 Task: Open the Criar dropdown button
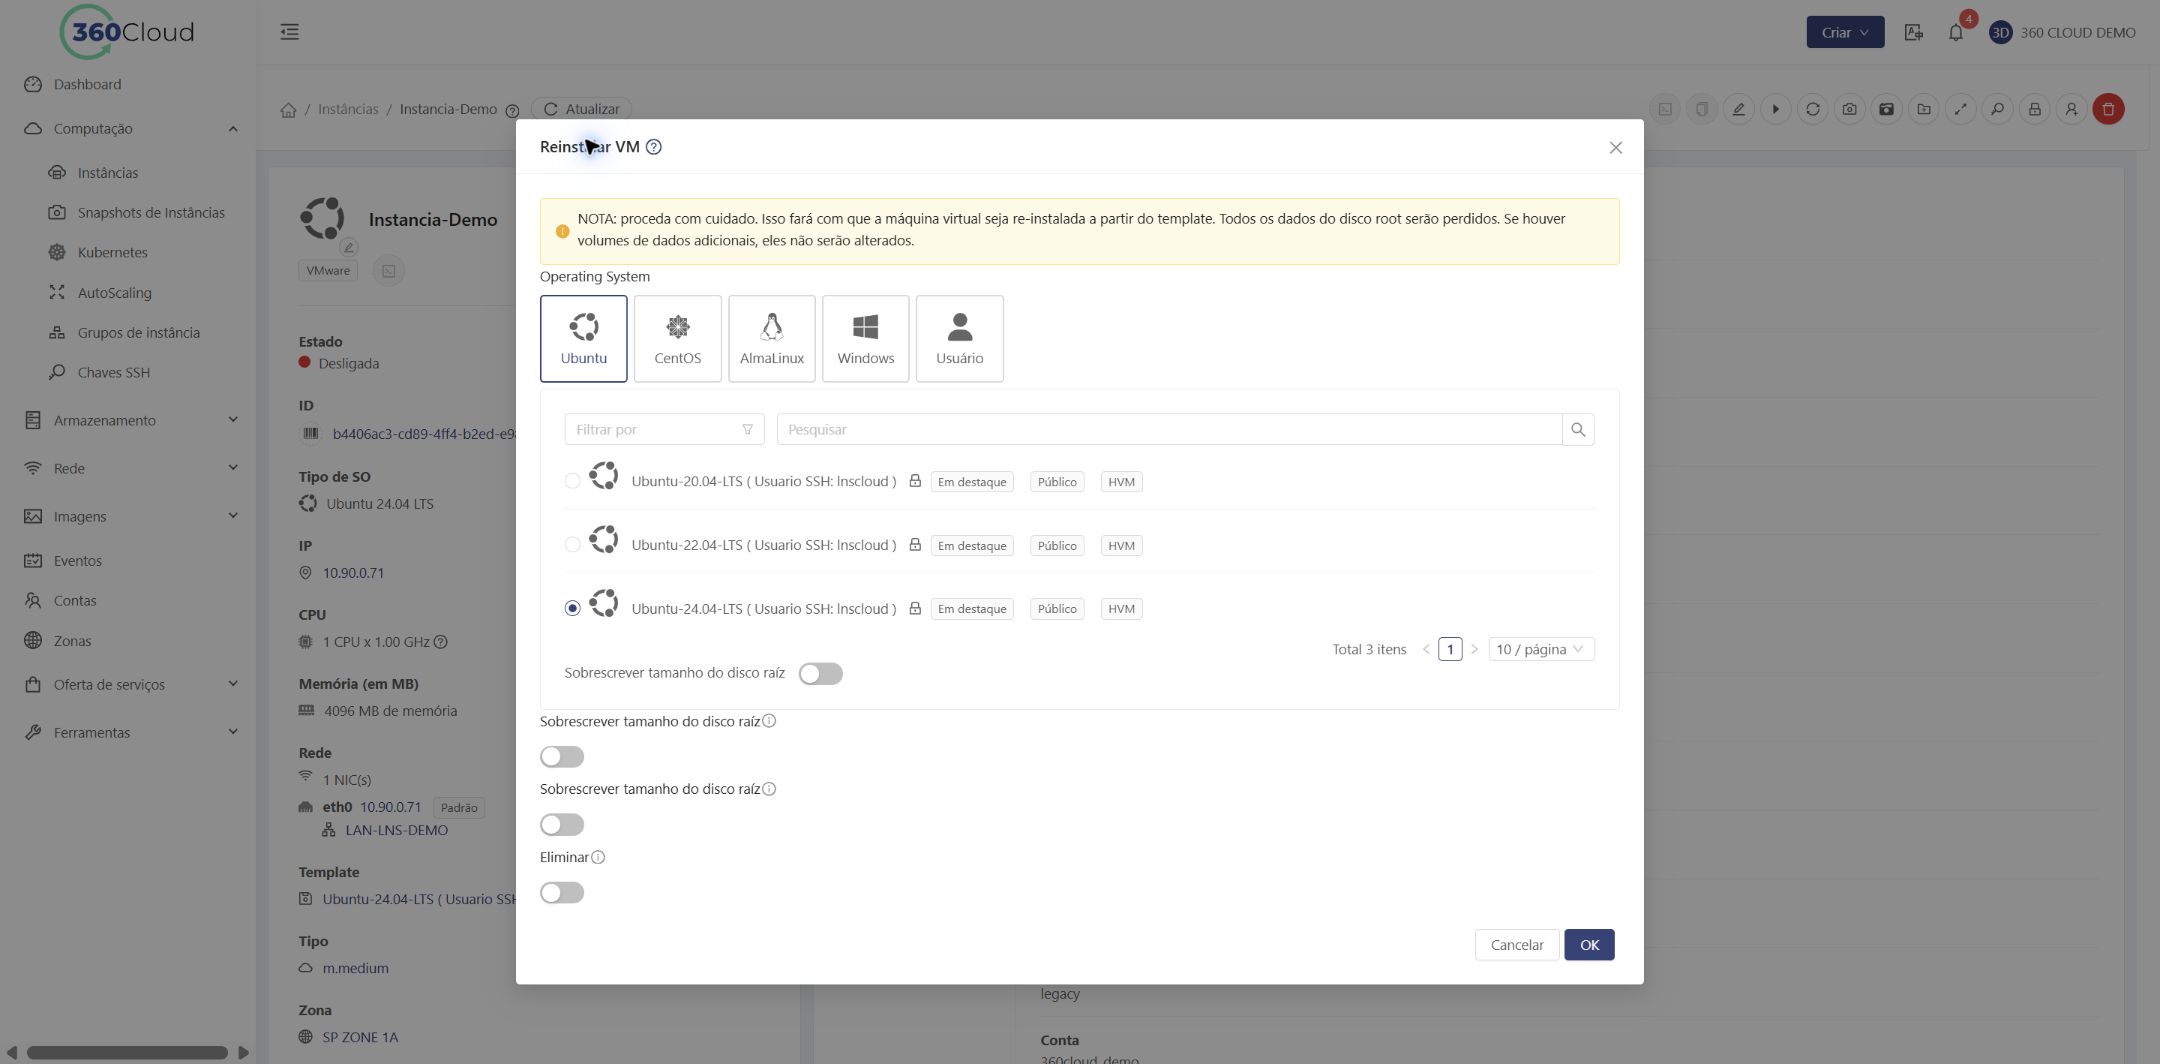point(1845,32)
